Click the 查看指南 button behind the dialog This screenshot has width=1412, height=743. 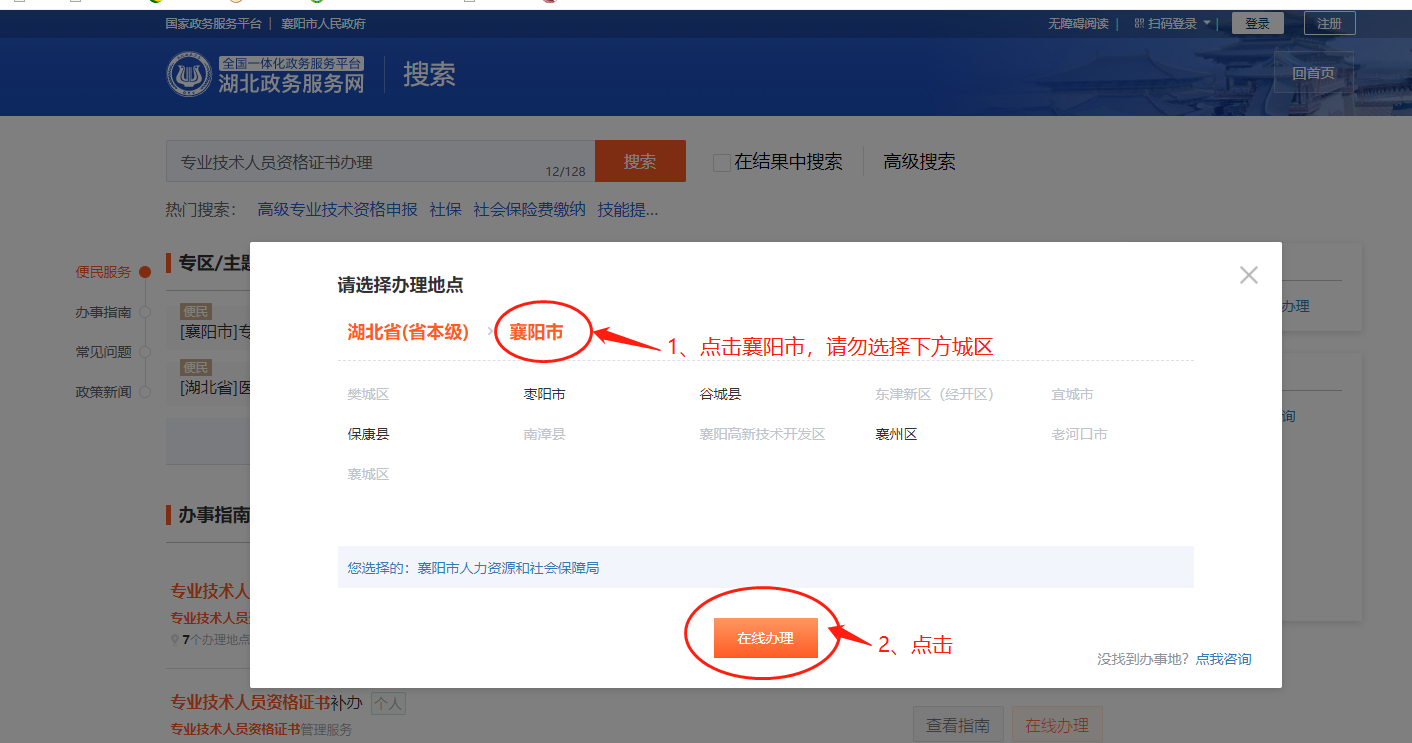[957, 725]
